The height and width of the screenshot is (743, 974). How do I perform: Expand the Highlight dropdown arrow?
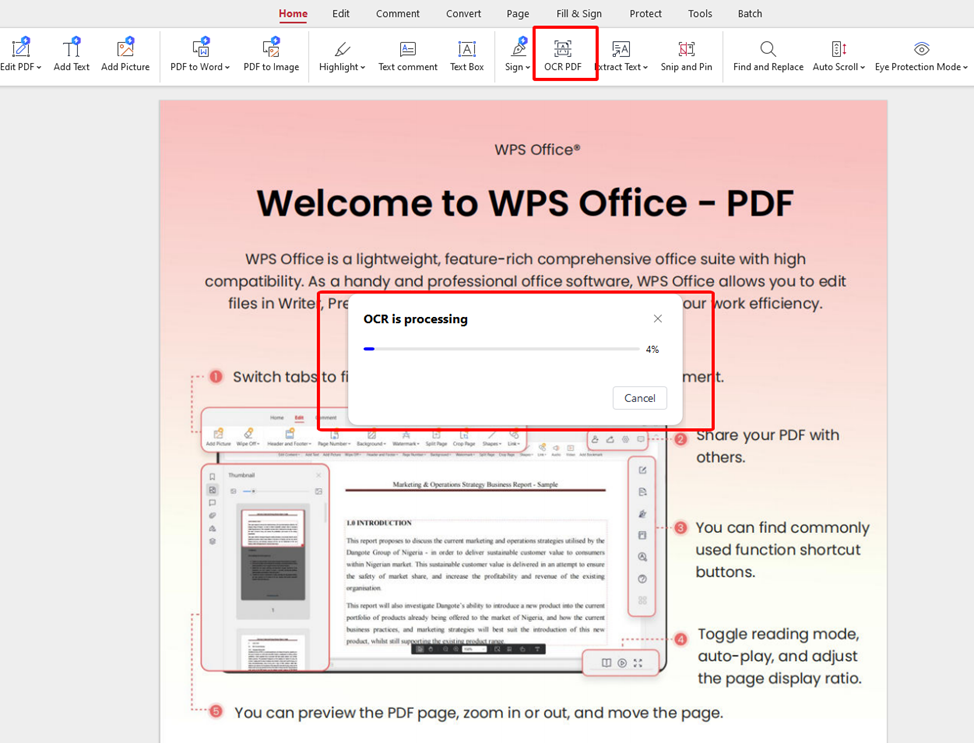(x=363, y=67)
